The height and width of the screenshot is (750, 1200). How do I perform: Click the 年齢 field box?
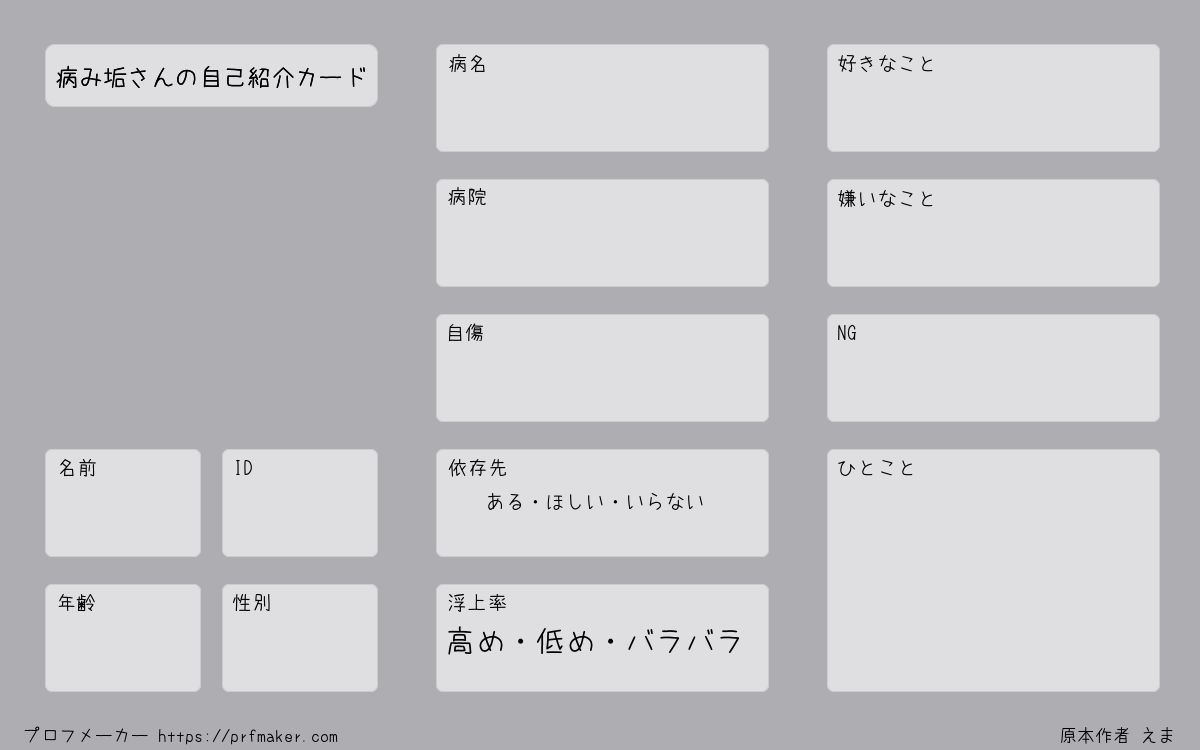[x=123, y=638]
